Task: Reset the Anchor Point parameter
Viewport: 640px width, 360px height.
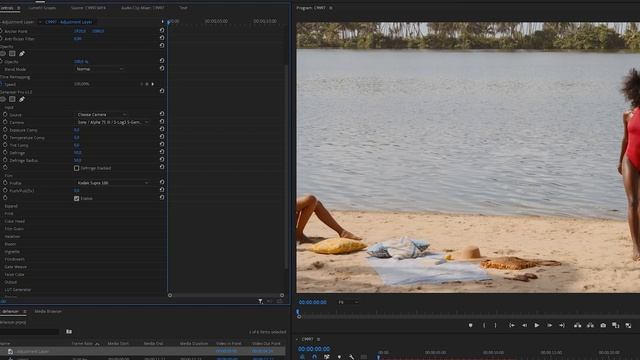Action: tap(162, 30)
